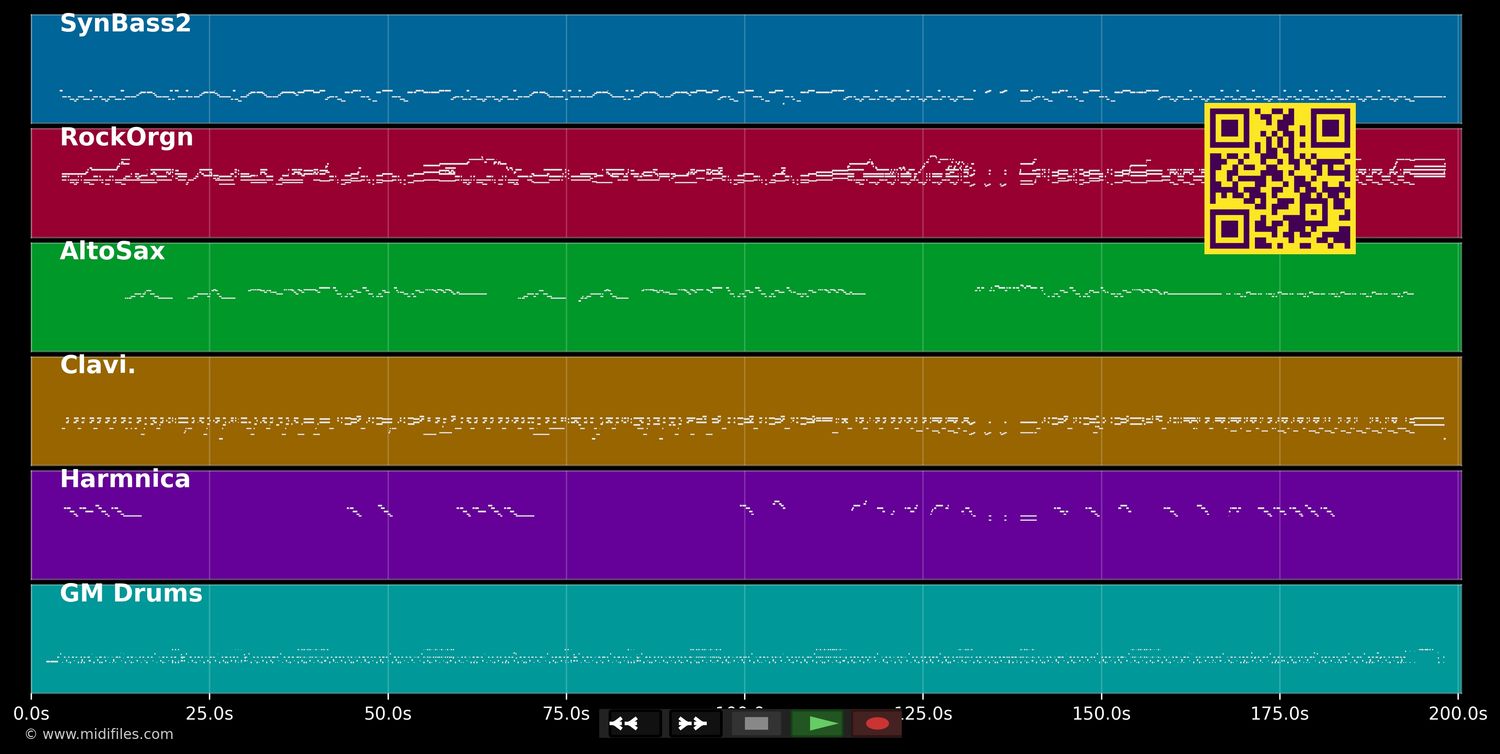Select the AltoSax track label
This screenshot has width=1500, height=754.
(x=112, y=252)
